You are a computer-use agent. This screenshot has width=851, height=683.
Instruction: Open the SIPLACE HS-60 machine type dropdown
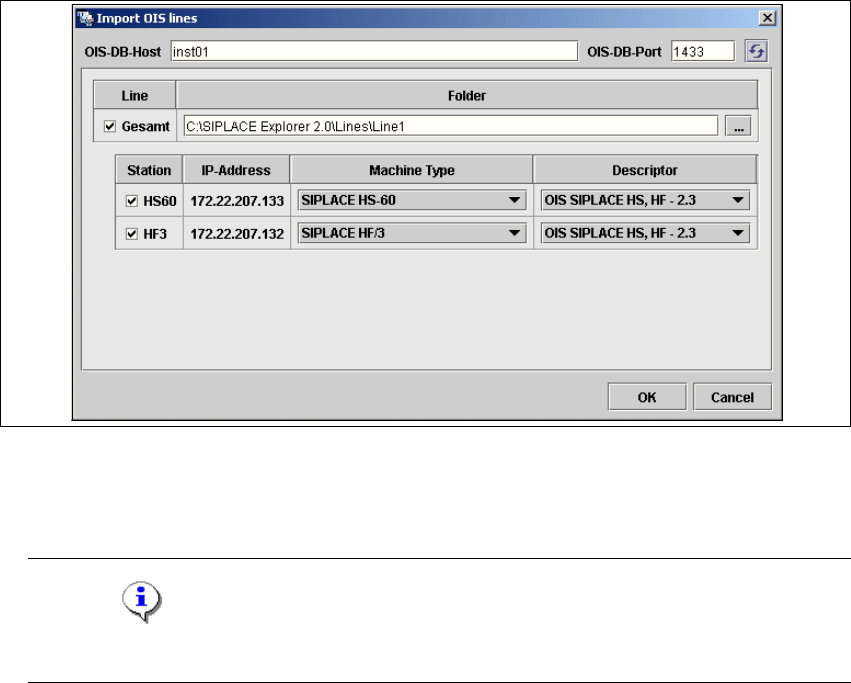coord(412,200)
